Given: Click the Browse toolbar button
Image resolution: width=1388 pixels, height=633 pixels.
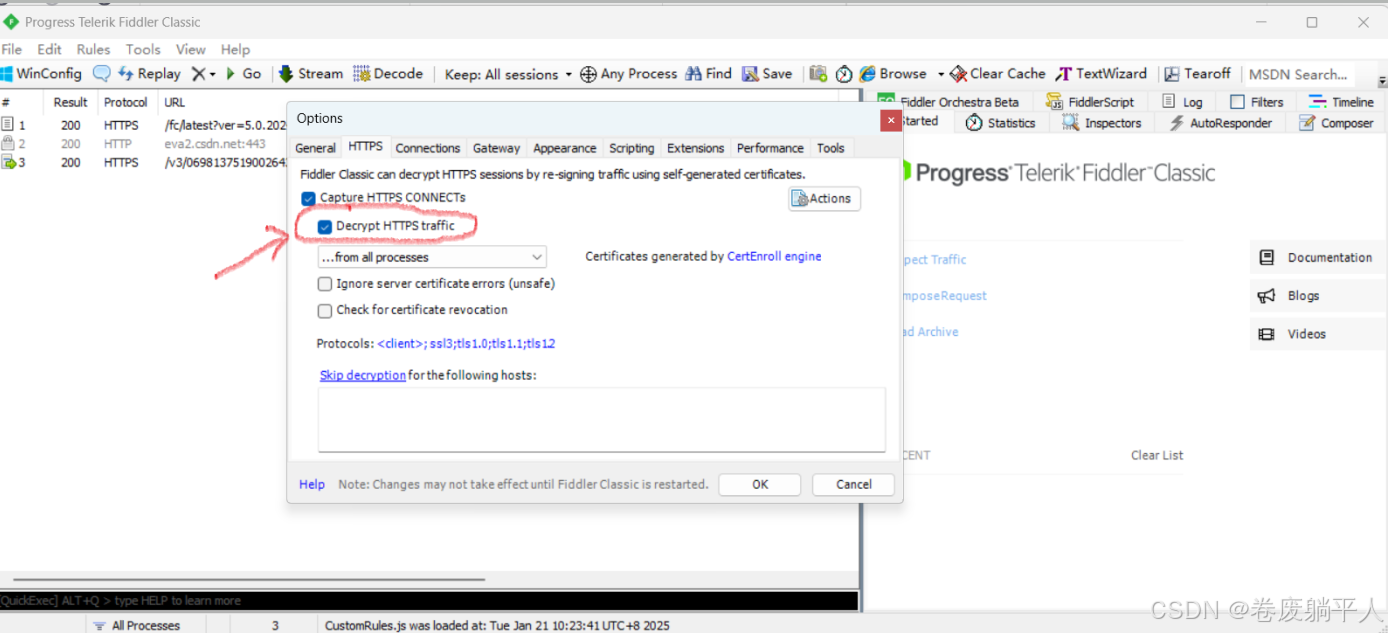Looking at the screenshot, I should (892, 74).
